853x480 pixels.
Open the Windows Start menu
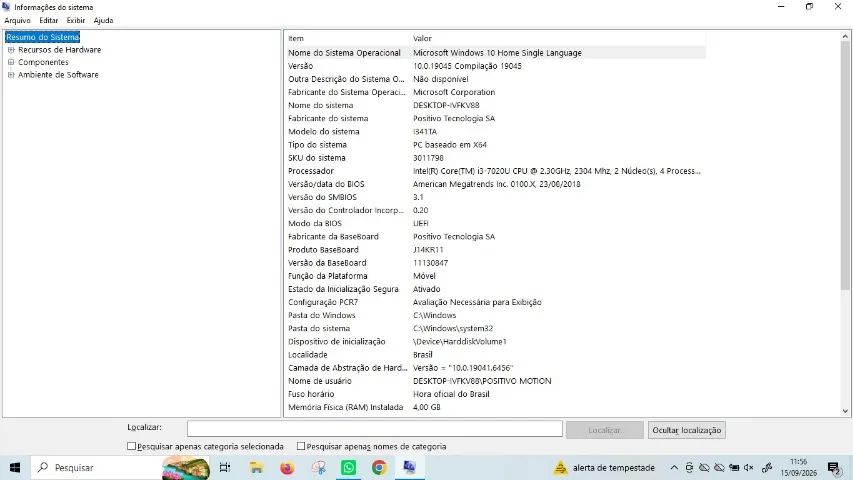click(15, 467)
